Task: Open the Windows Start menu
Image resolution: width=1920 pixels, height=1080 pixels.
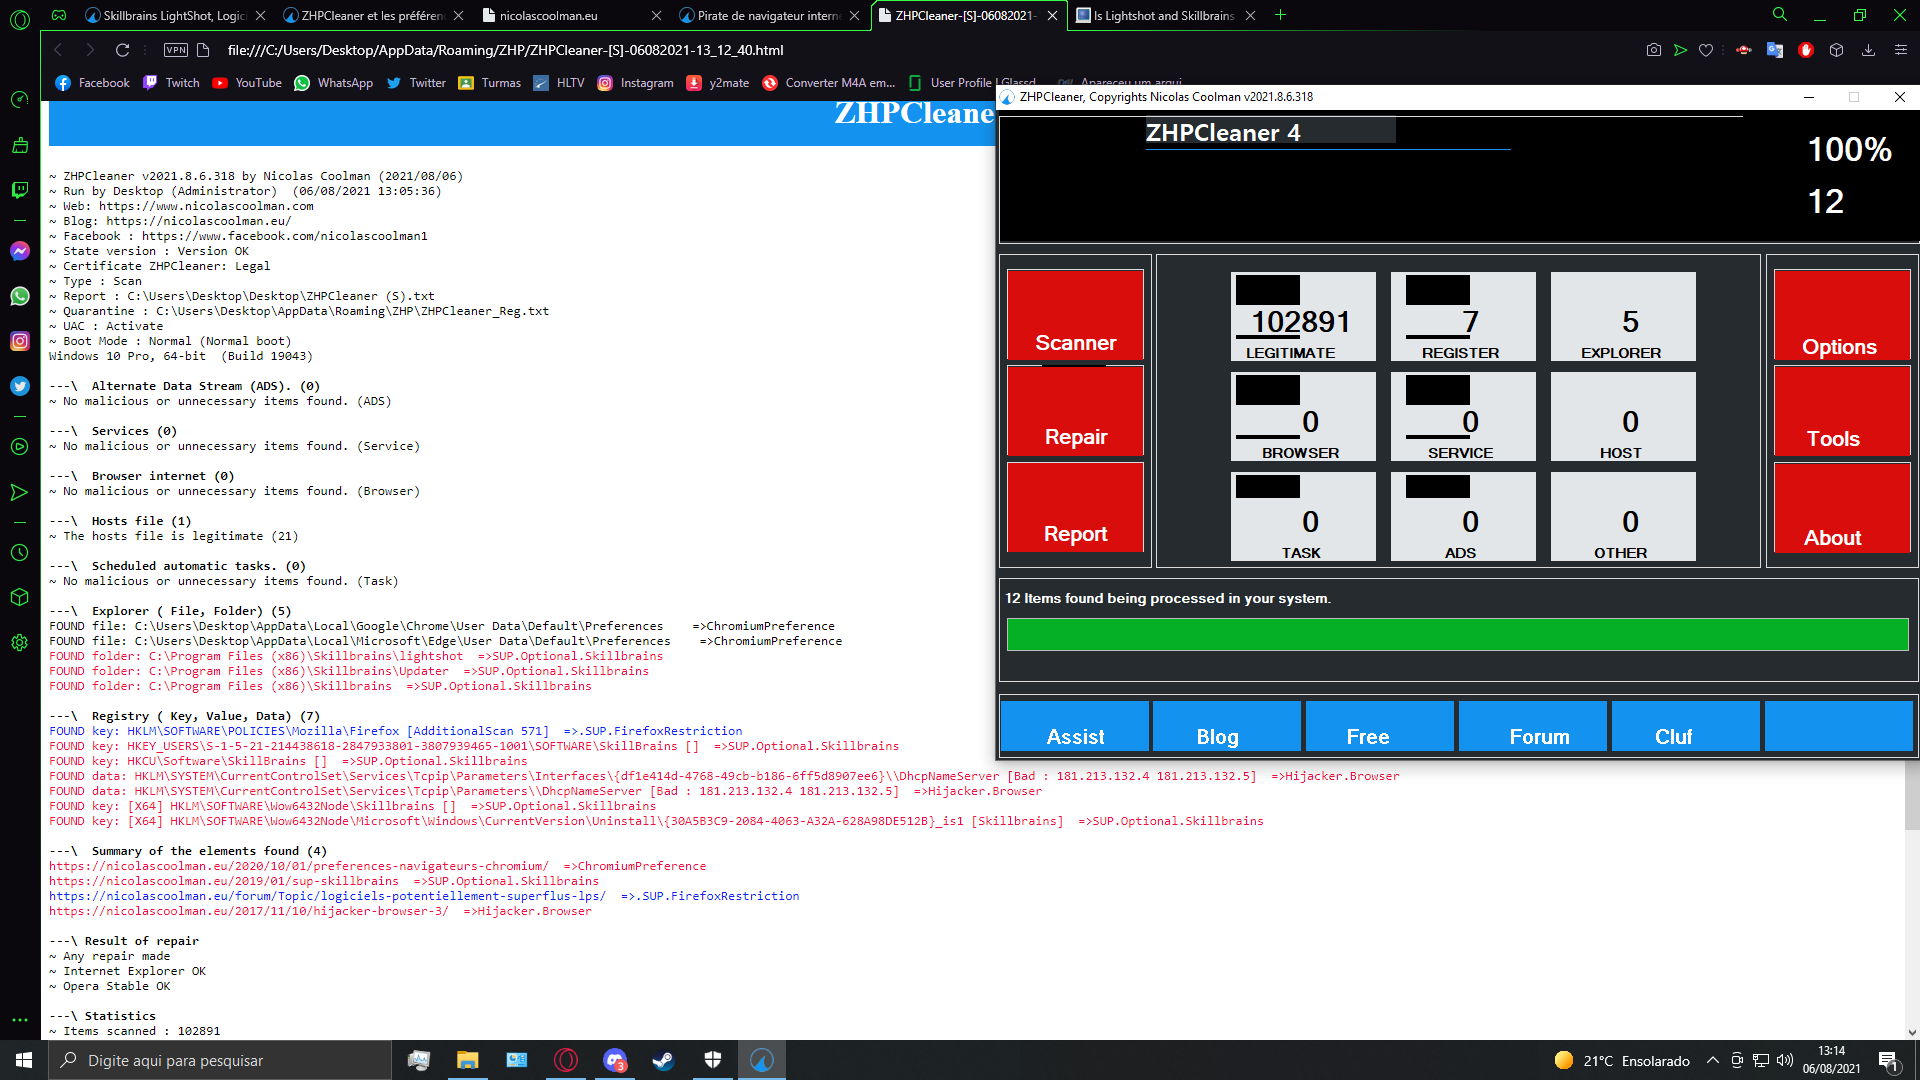Action: coord(24,1060)
